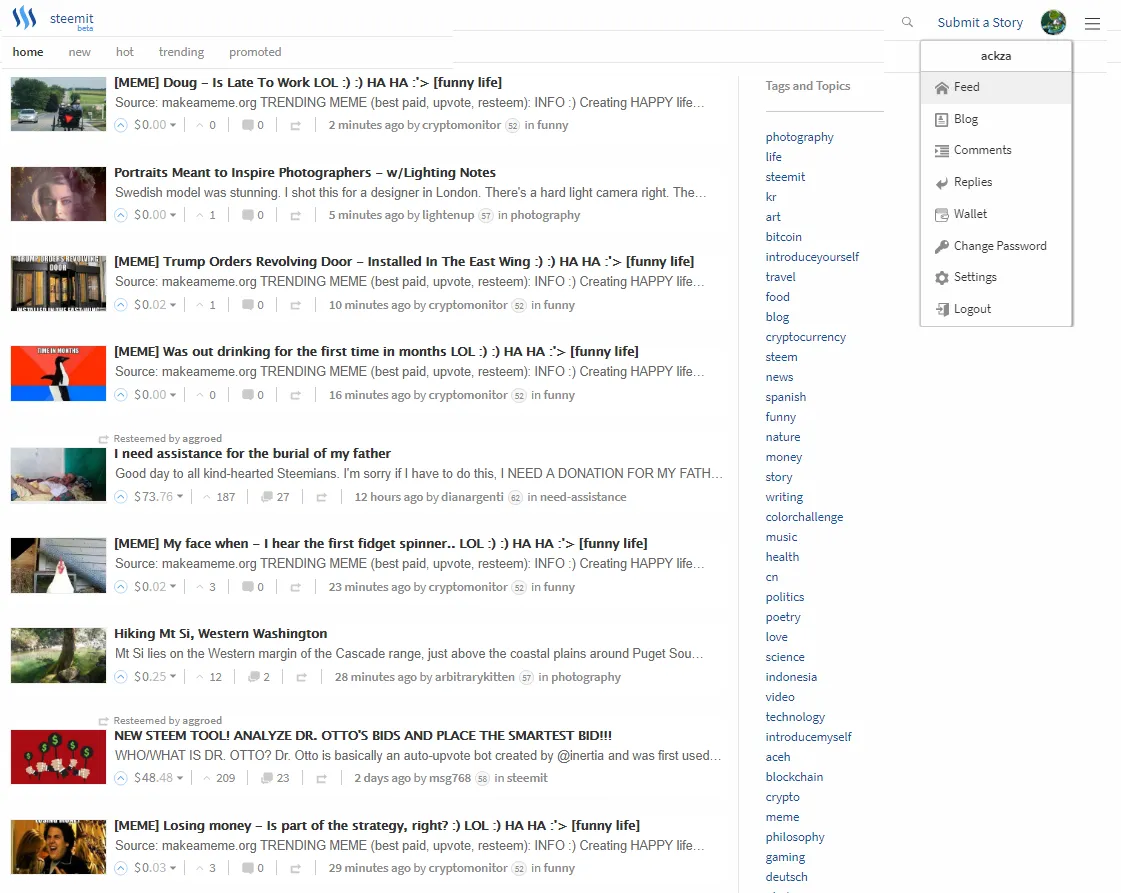Image resolution: width=1121 pixels, height=893 pixels.
Task: Open penguin thumbnail of Was out drinking meme
Action: tap(59, 373)
